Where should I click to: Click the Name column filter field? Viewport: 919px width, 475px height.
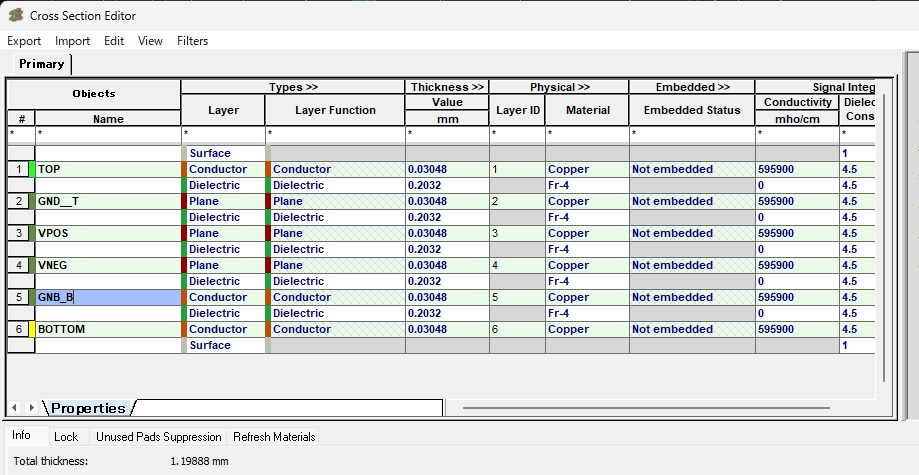tap(108, 133)
